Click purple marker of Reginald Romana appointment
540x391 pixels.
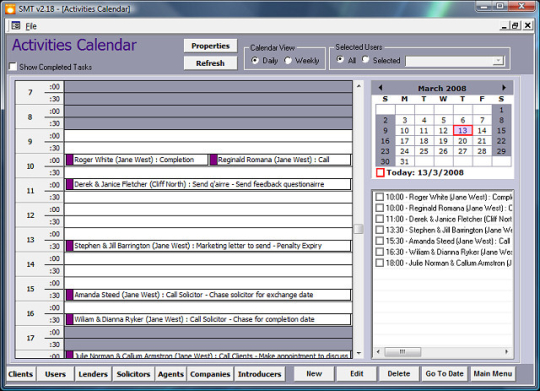click(x=214, y=160)
